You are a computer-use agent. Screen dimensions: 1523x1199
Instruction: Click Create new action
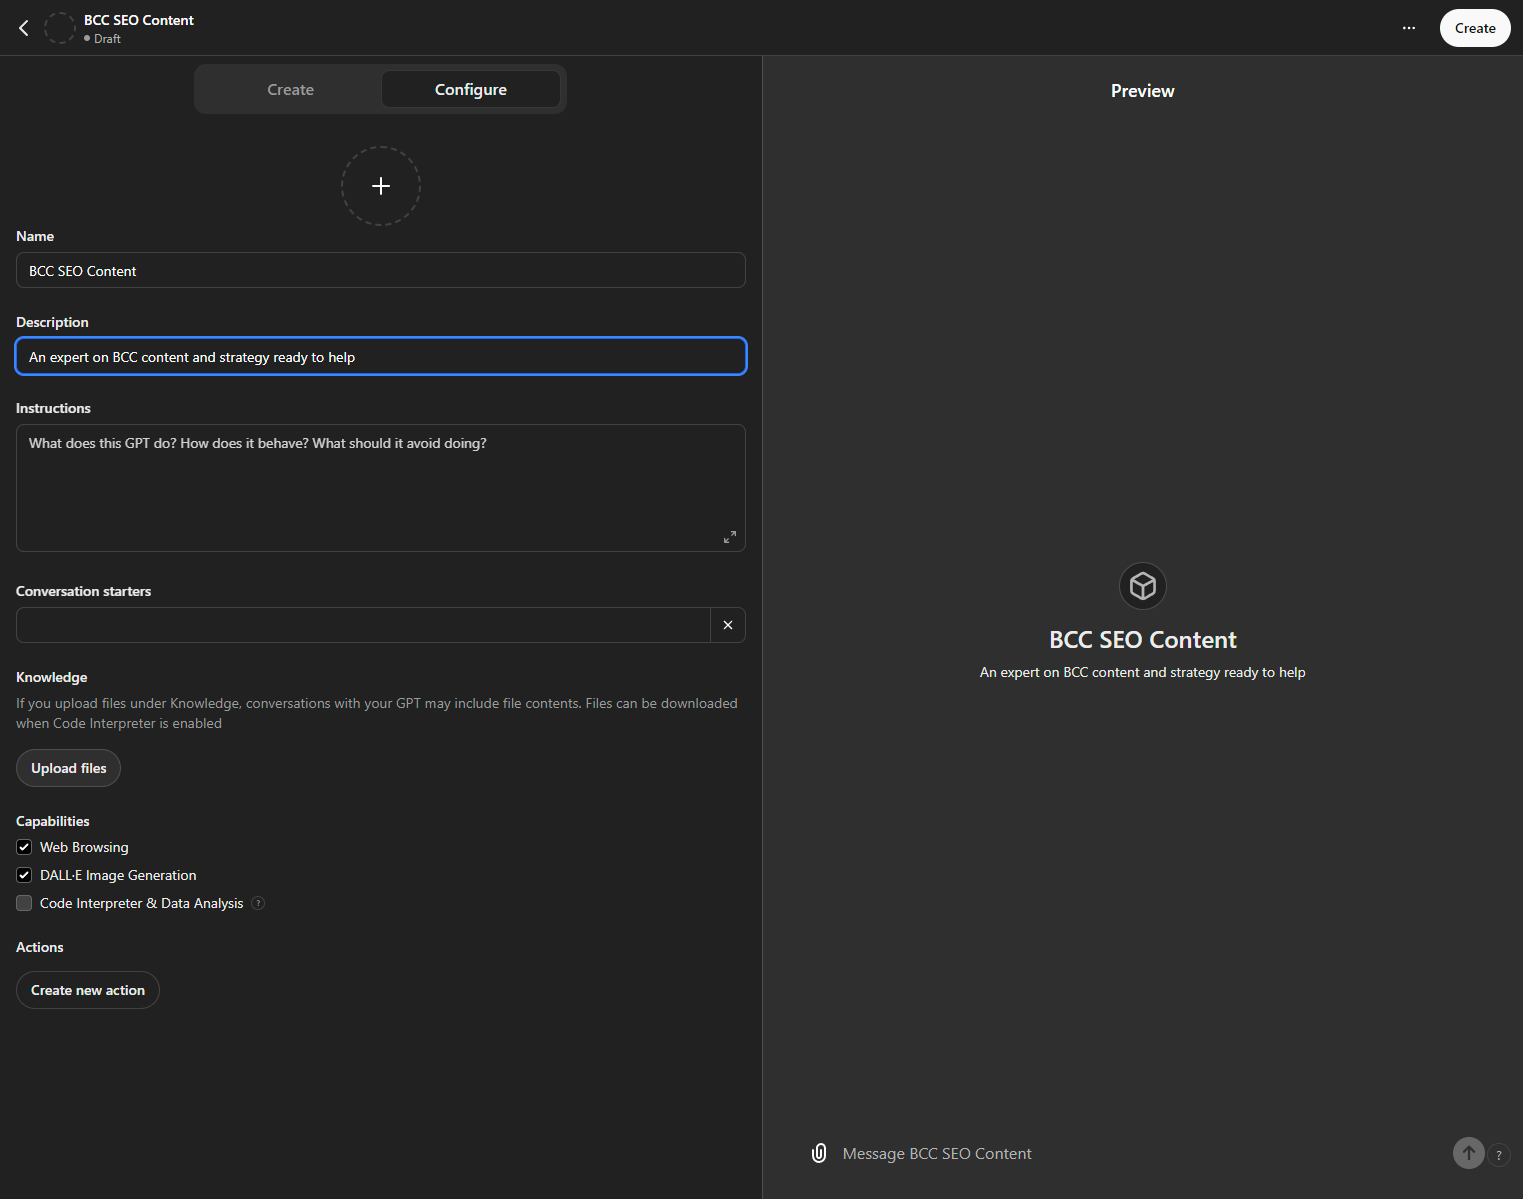pyautogui.click(x=88, y=990)
